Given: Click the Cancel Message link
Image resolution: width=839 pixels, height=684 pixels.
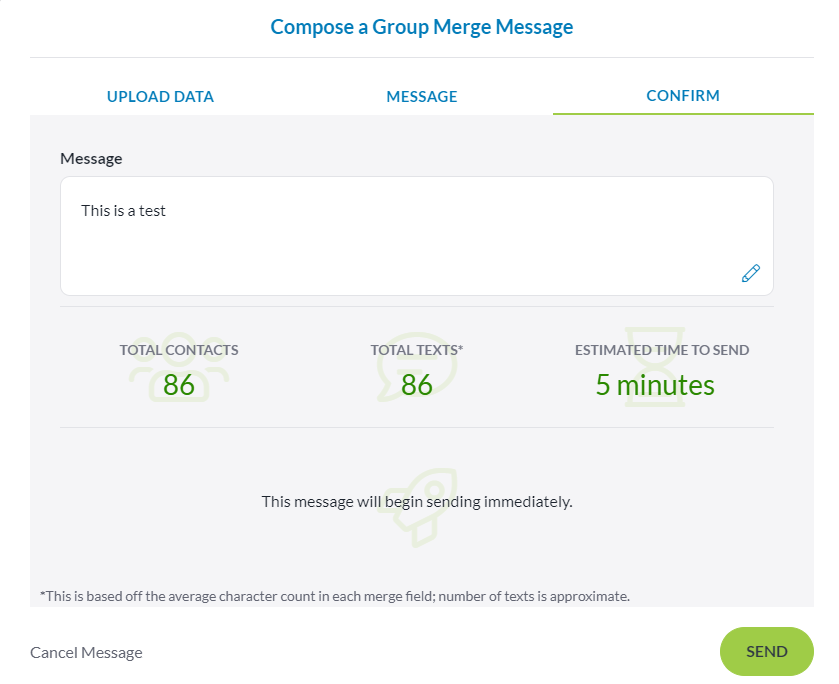Looking at the screenshot, I should pyautogui.click(x=86, y=653).
